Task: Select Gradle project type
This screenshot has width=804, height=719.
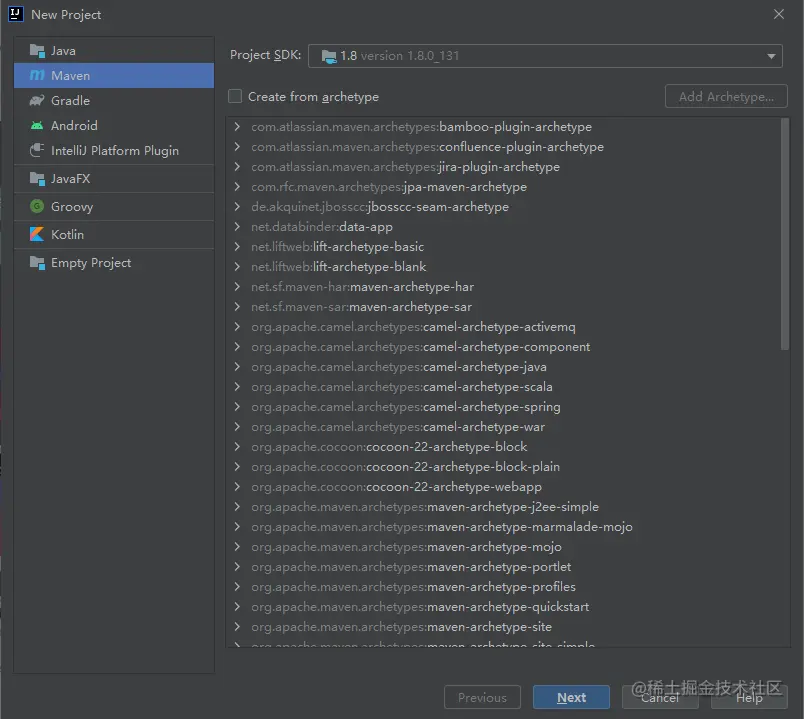Action: [114, 101]
